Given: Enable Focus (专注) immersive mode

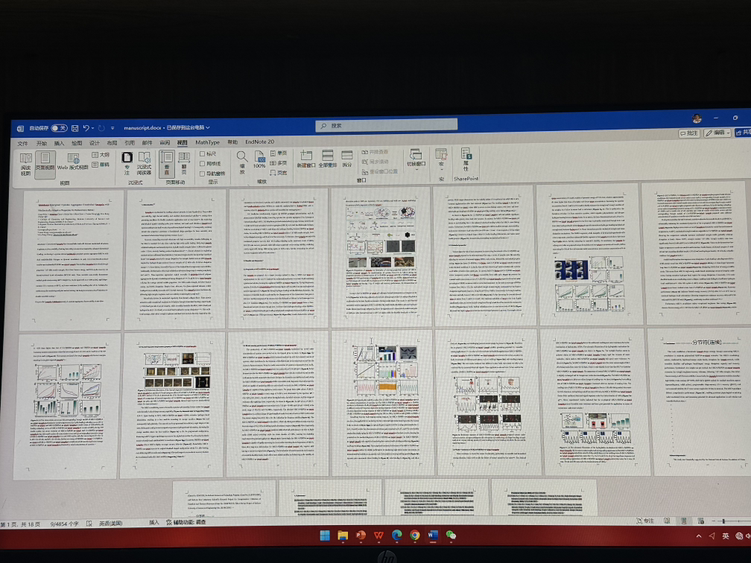Looking at the screenshot, I should click(127, 163).
